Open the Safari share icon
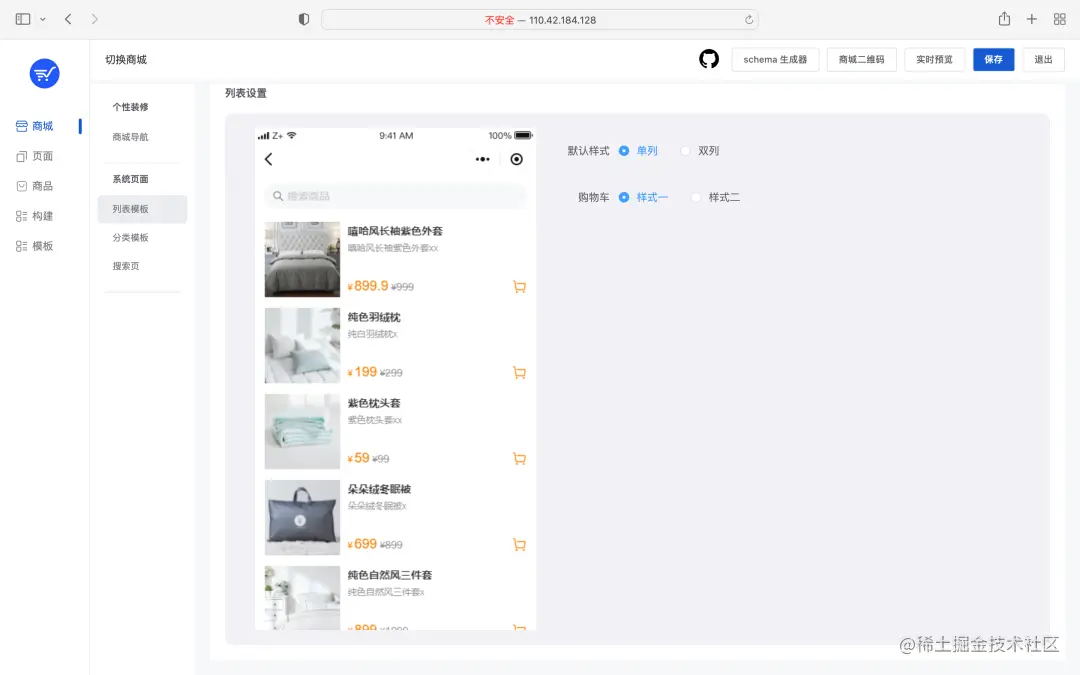 [1004, 19]
